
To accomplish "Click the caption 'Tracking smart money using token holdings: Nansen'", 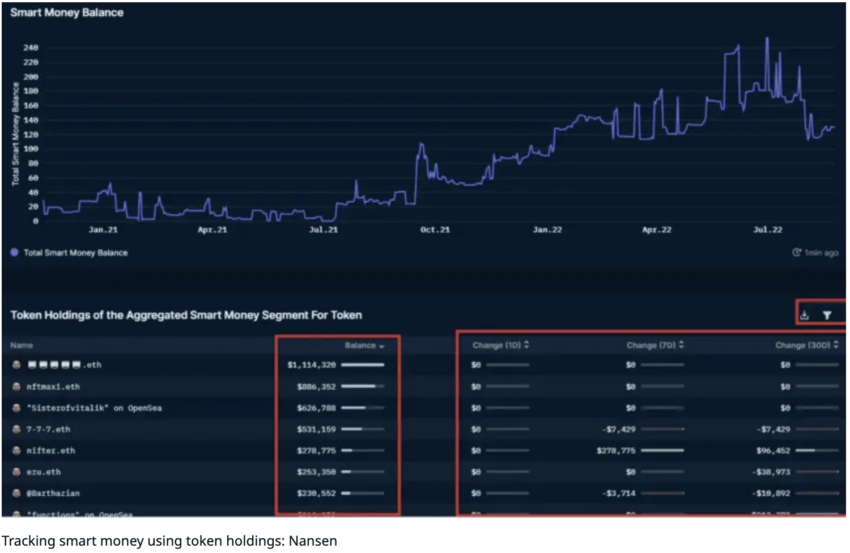I will (x=169, y=541).
